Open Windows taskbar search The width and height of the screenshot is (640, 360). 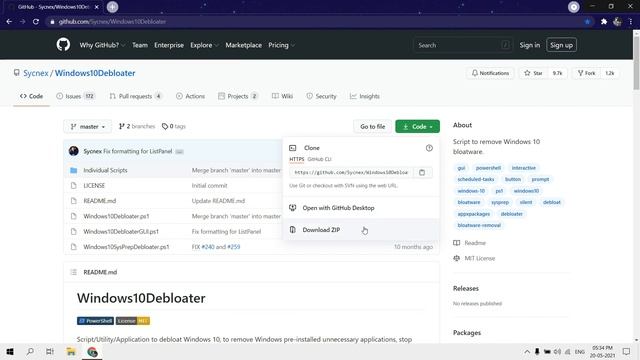(30, 351)
